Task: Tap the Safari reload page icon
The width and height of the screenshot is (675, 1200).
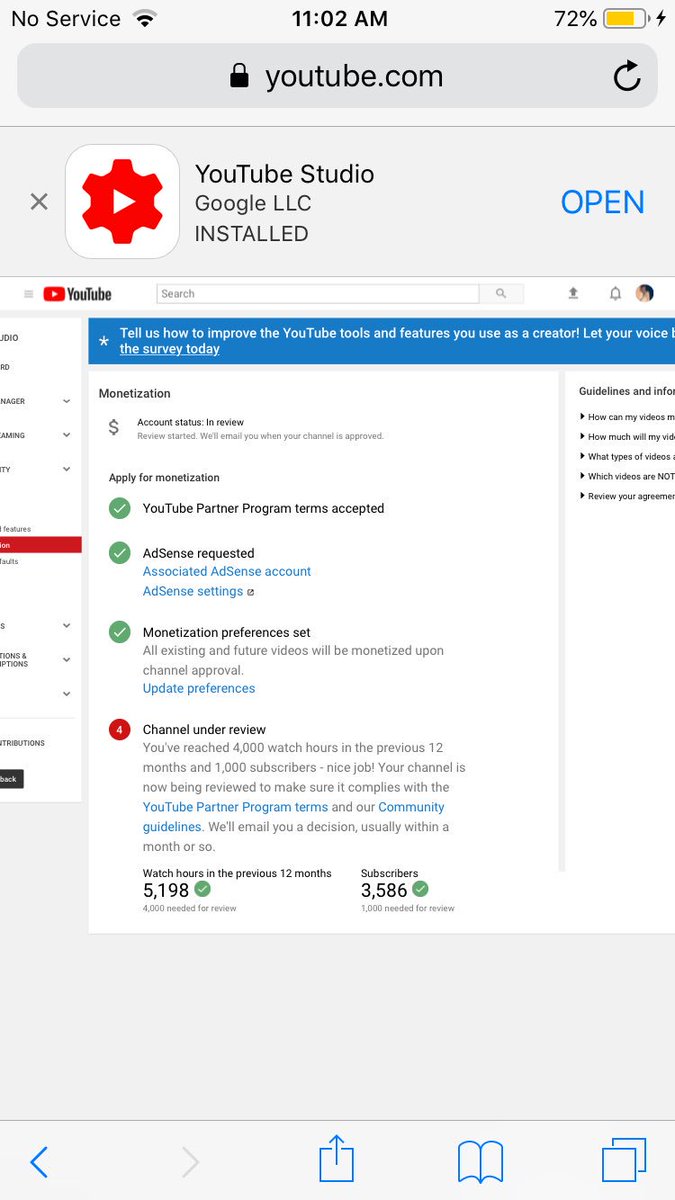Action: [x=627, y=76]
